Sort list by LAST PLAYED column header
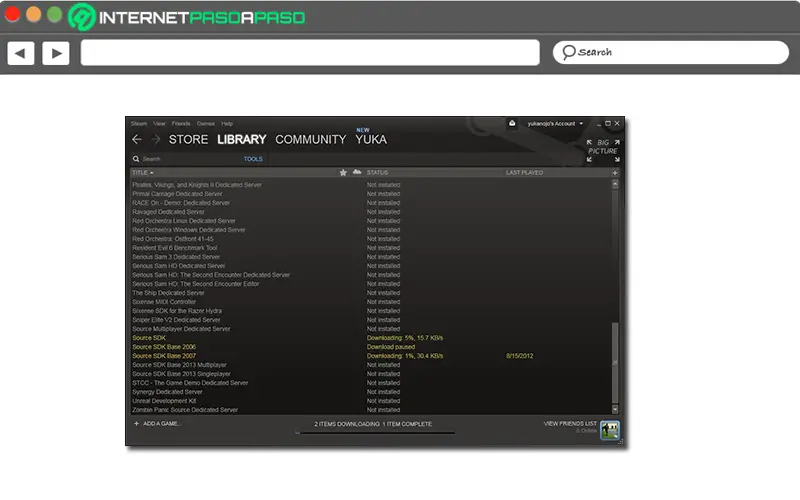This screenshot has width=800, height=500. (524, 172)
